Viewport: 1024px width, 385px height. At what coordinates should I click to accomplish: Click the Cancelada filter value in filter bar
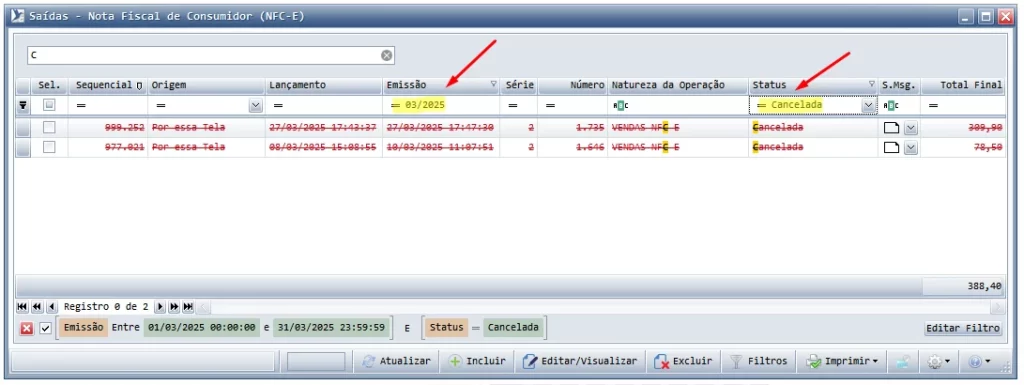[513, 328]
